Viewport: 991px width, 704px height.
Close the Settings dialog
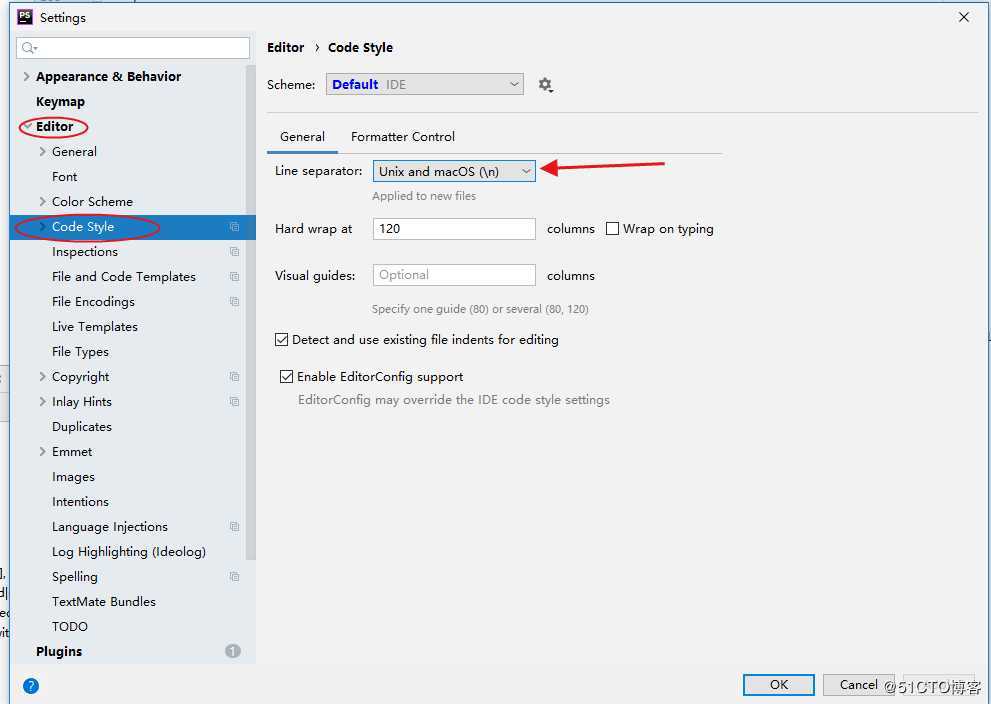(964, 17)
